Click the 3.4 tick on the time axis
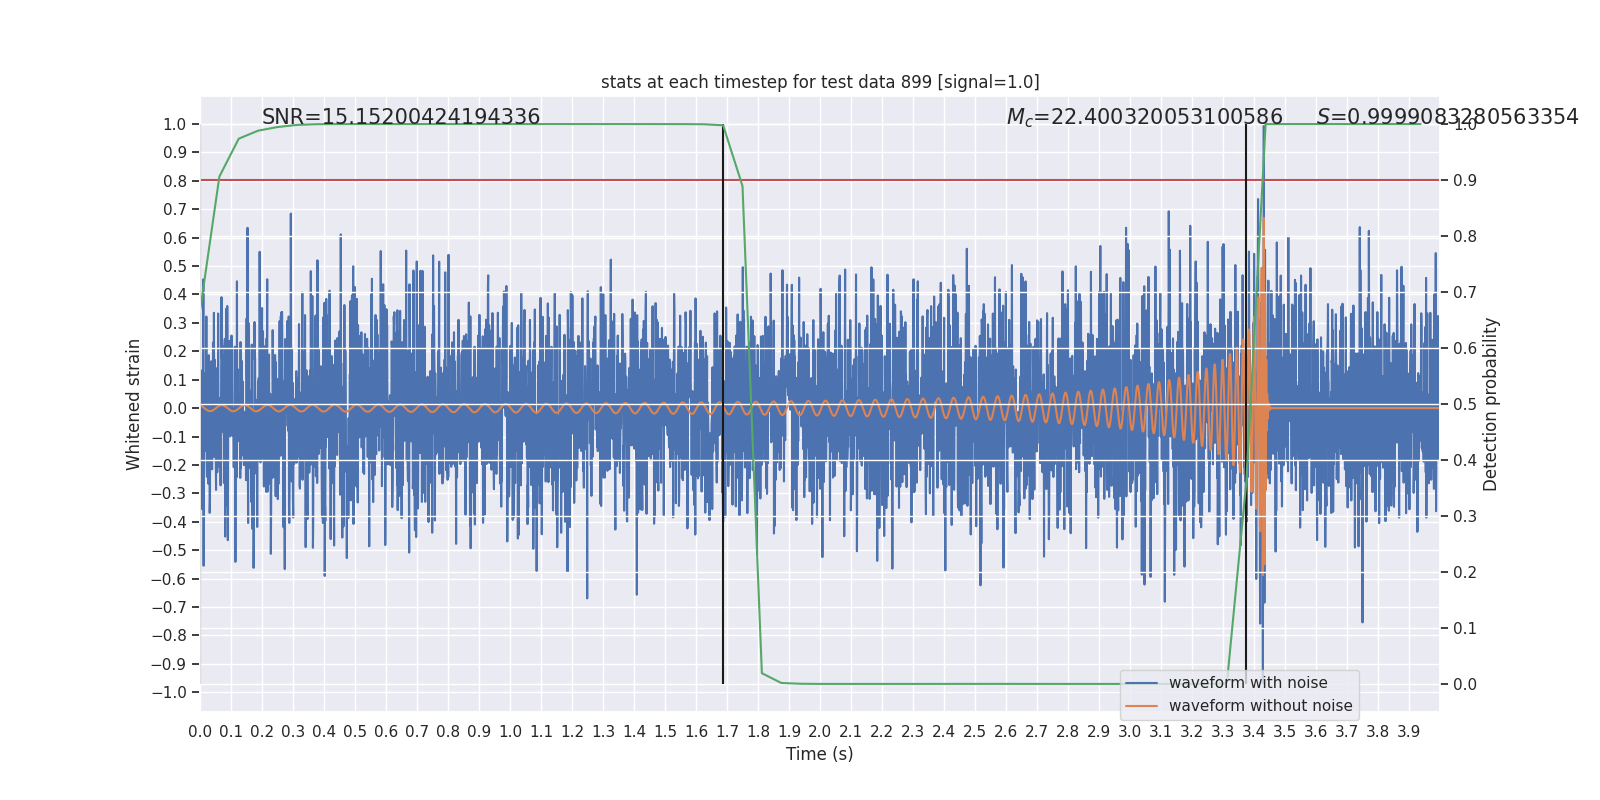This screenshot has width=1600, height=800. (x=1254, y=731)
